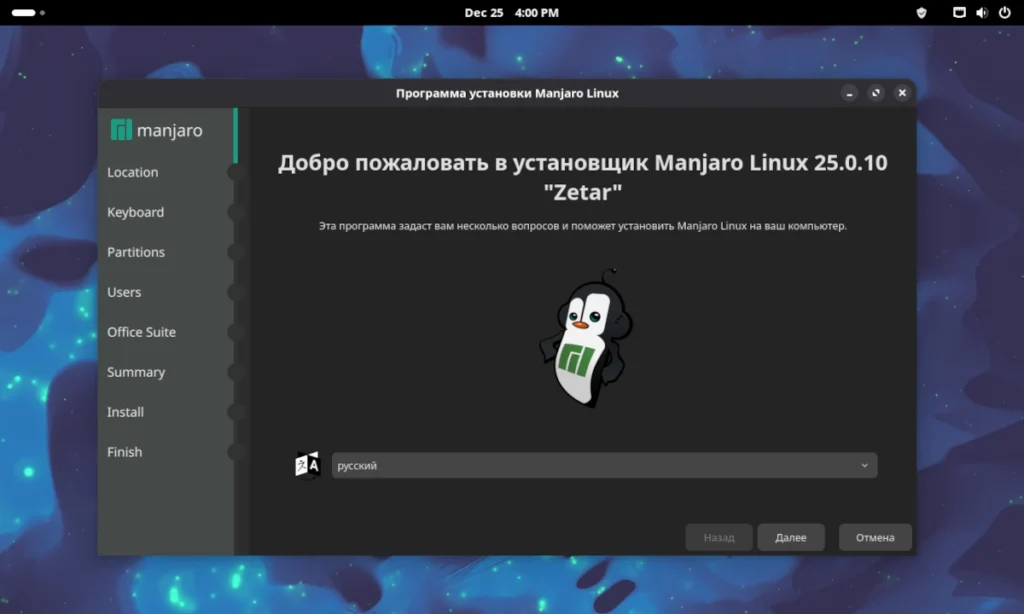Click the description line starting "Эта программа"
Screen dimensions: 1024x614
click(x=583, y=225)
